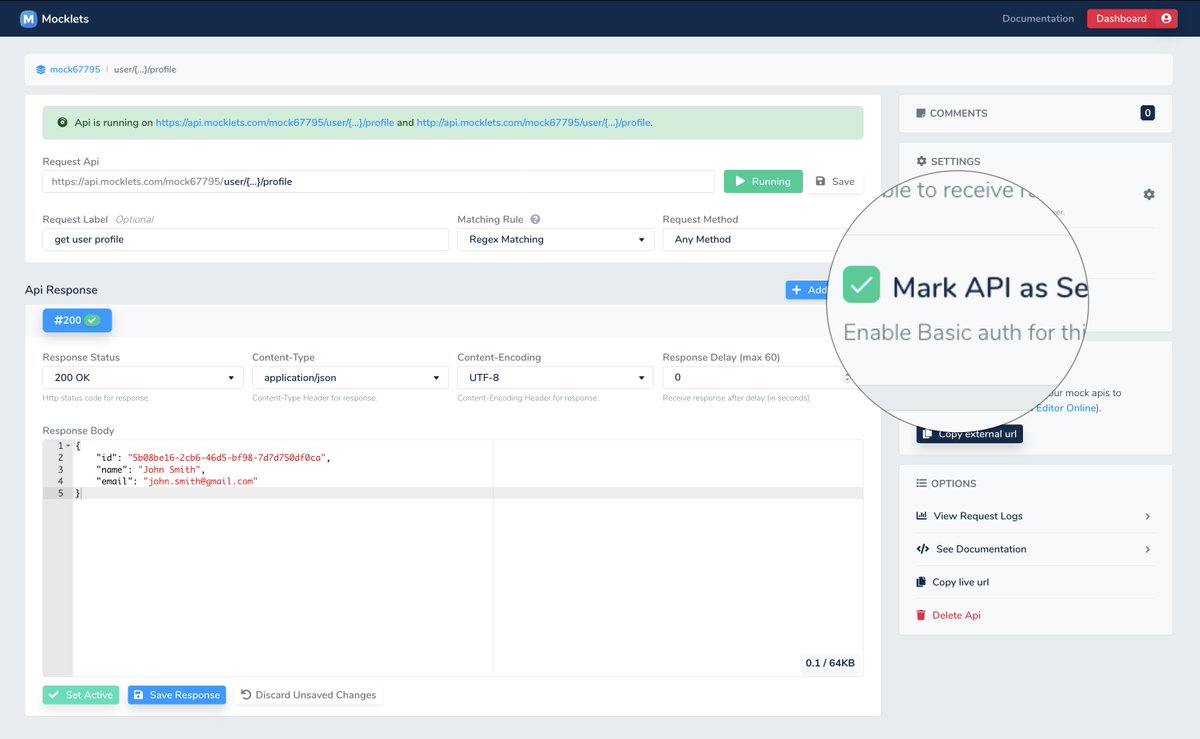The image size is (1200, 739).
Task: Click the play icon in Running button
Action: (x=740, y=182)
